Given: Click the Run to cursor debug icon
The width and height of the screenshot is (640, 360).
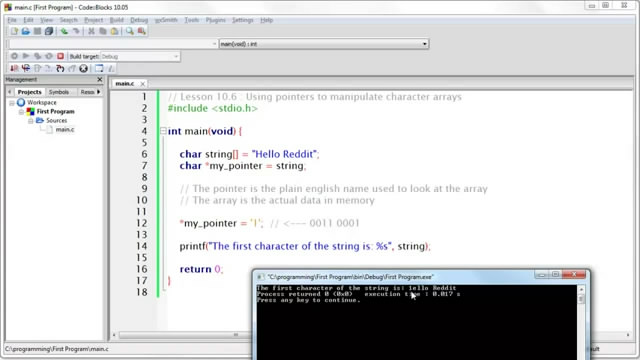Looking at the screenshot, I should point(26,68).
